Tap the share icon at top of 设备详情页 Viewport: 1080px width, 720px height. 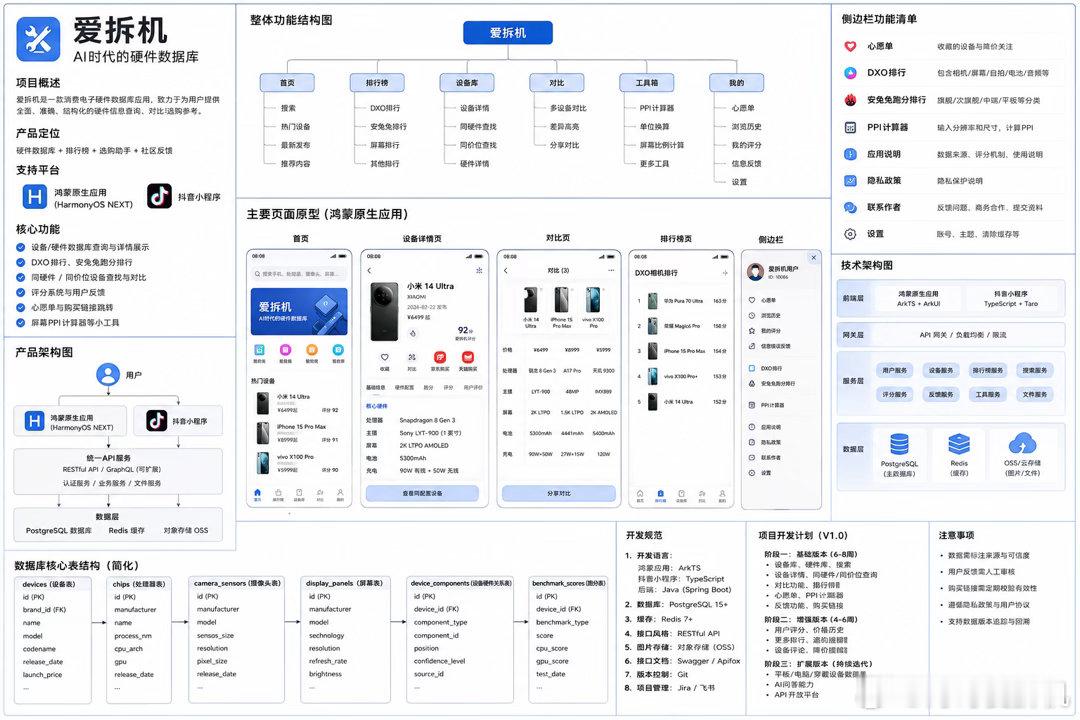(x=479, y=270)
